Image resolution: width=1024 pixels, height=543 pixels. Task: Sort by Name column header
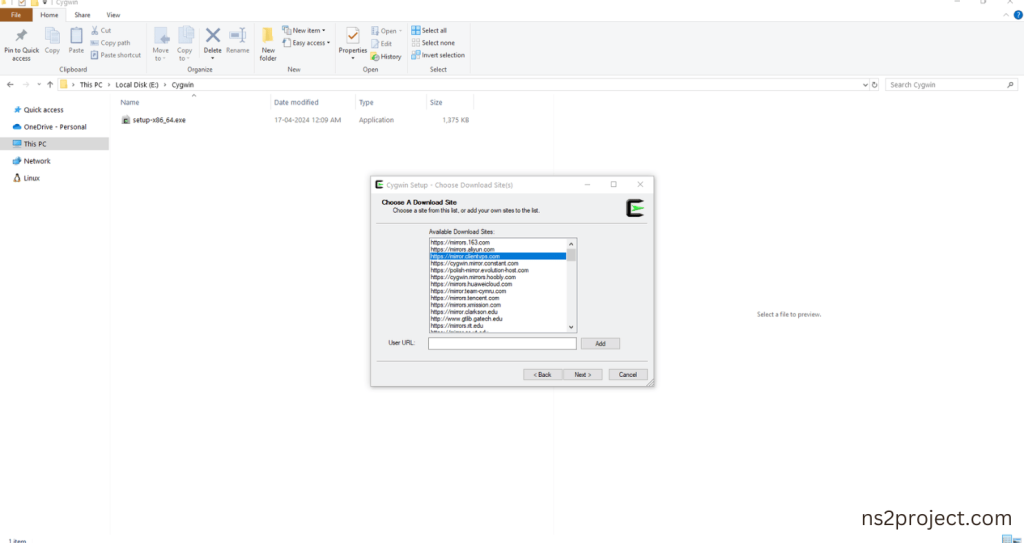pos(129,103)
